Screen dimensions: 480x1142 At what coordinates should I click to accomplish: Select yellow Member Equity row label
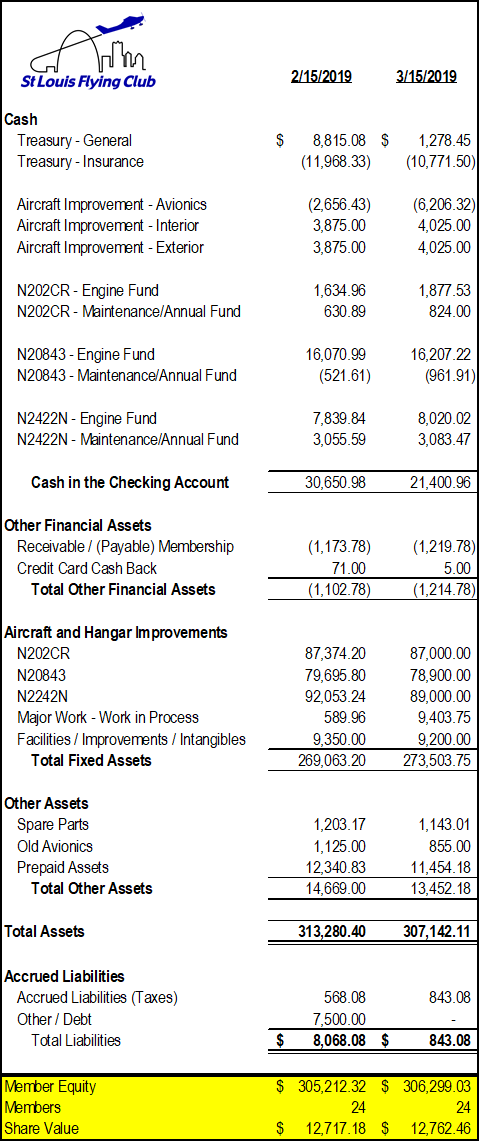[49, 1087]
